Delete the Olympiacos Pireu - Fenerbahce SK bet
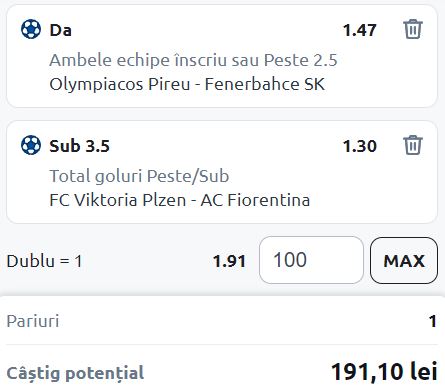445x389 pixels. pyautogui.click(x=413, y=29)
